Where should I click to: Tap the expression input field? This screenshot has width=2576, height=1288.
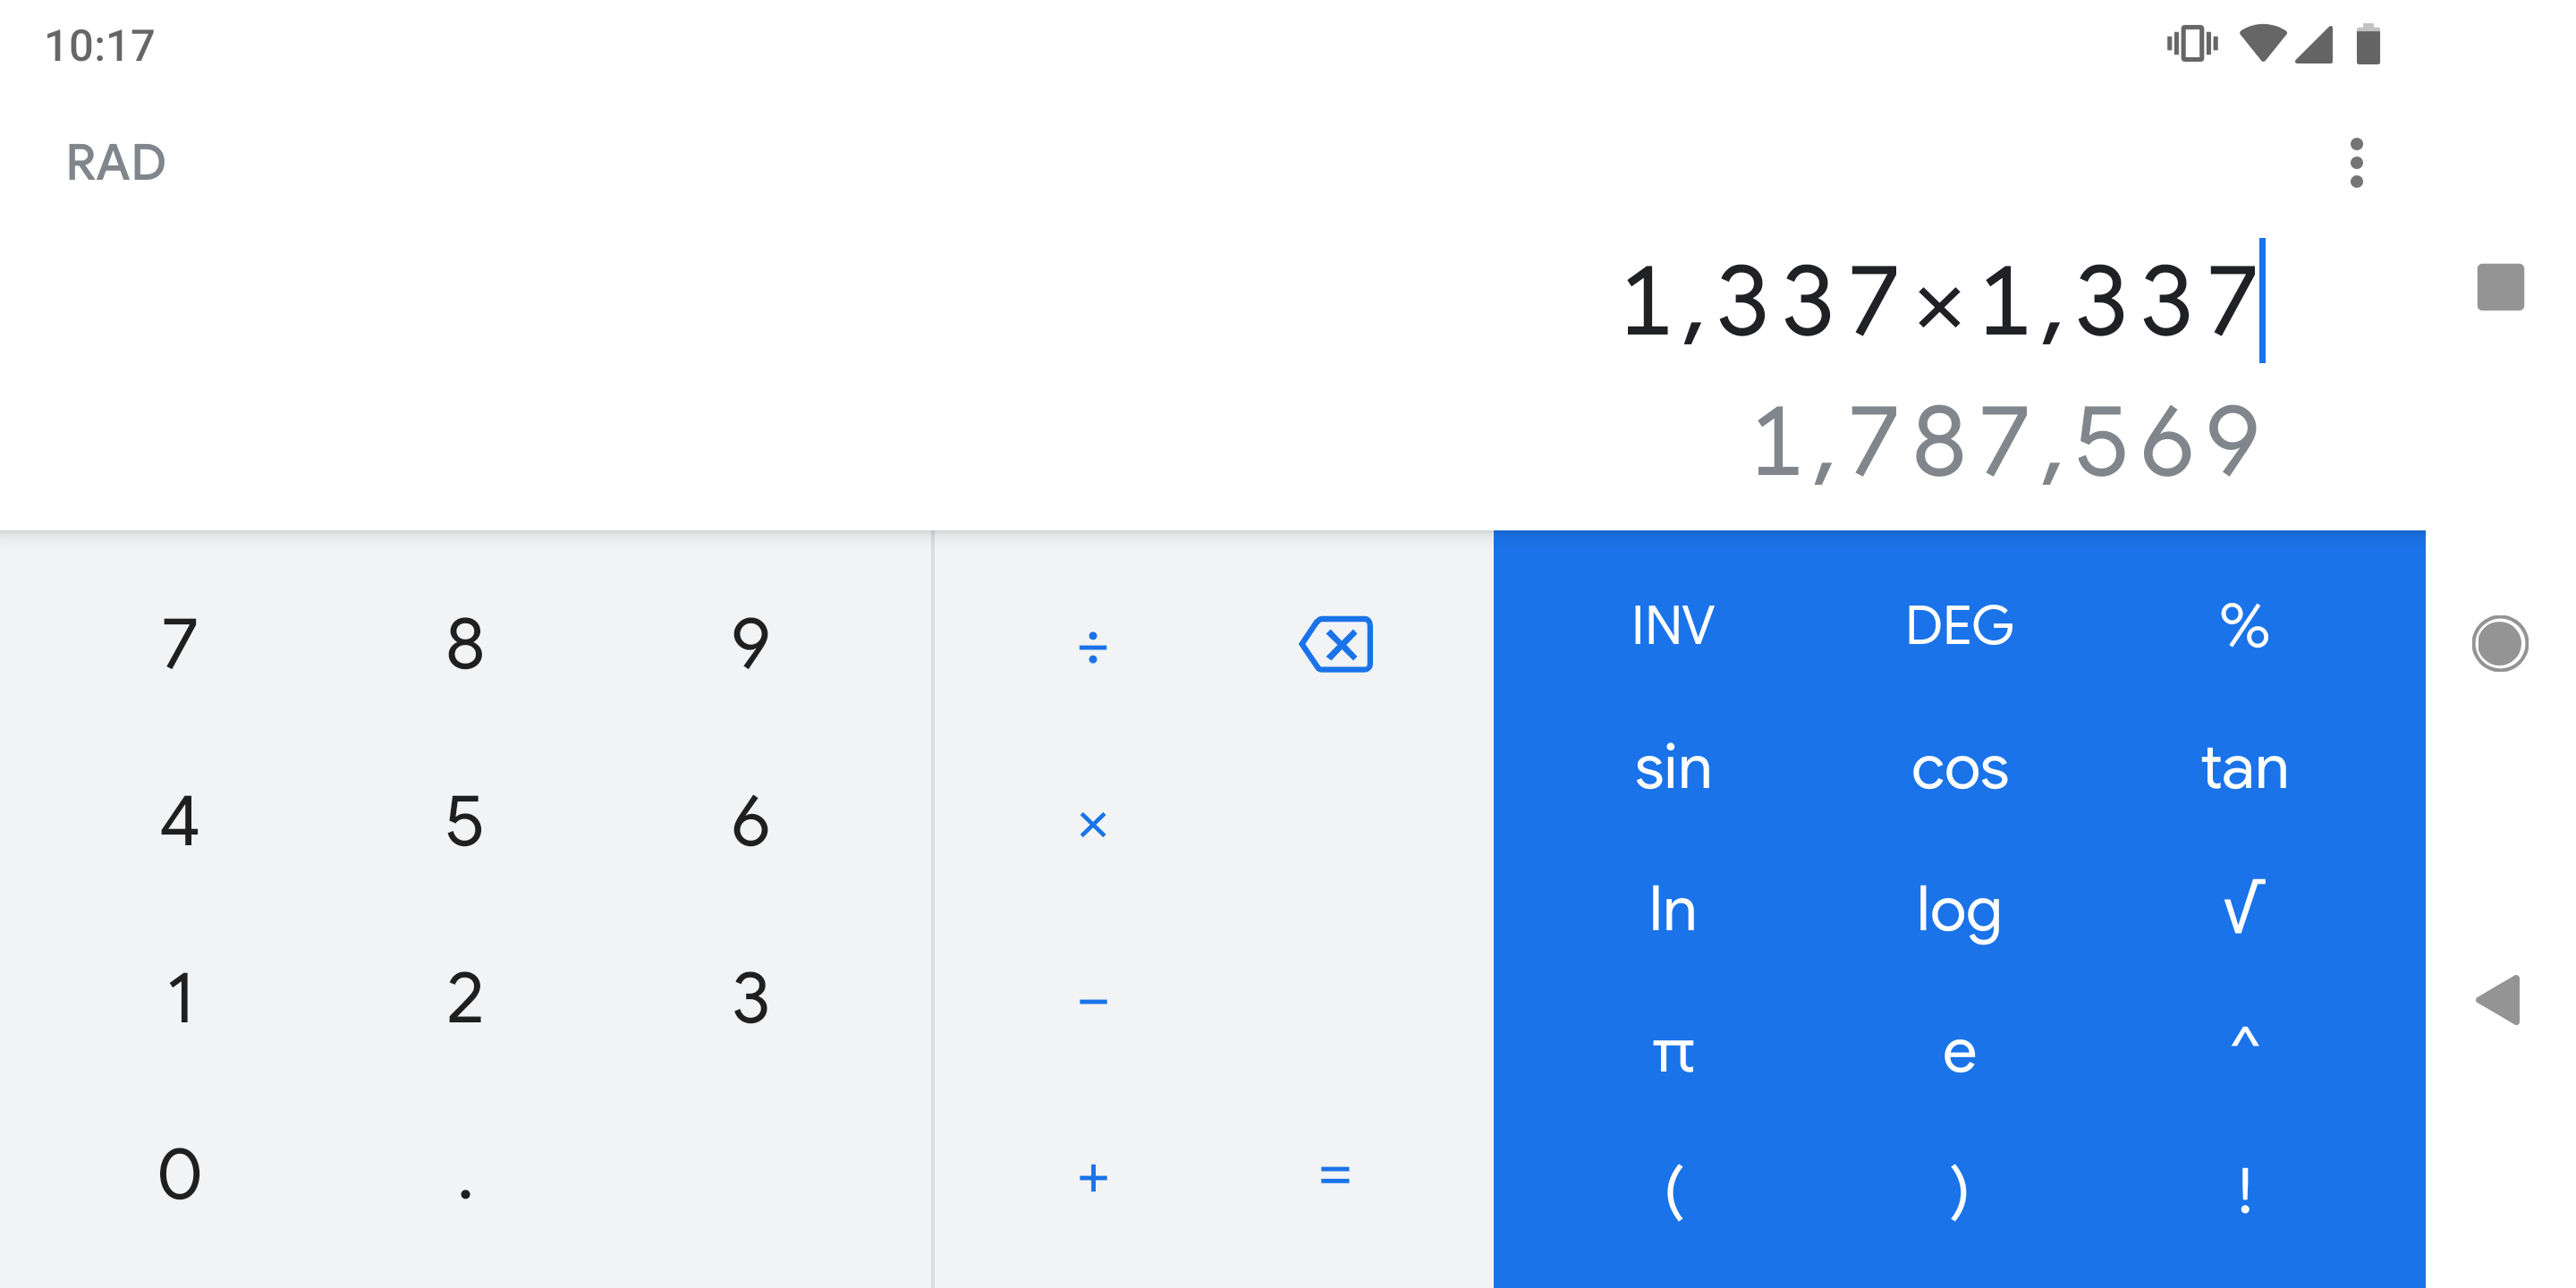[1938, 300]
